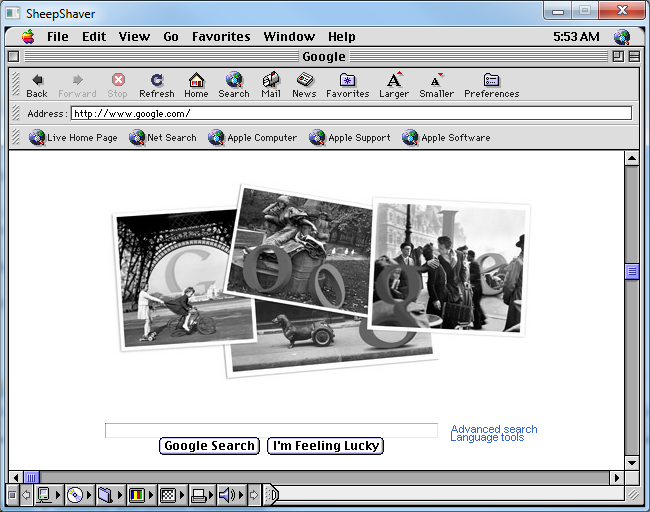Click the horizontal scrollbar thumb
Image resolution: width=650 pixels, height=512 pixels.
[31, 478]
